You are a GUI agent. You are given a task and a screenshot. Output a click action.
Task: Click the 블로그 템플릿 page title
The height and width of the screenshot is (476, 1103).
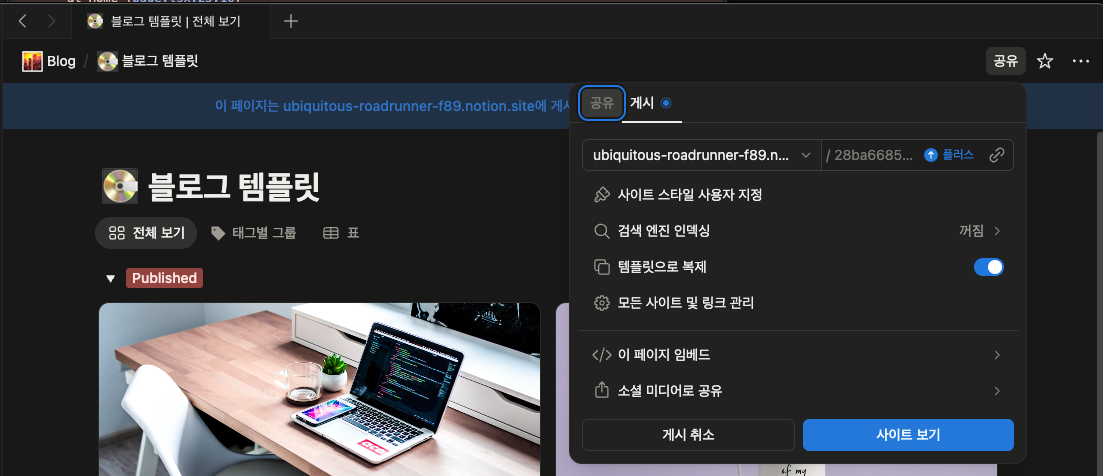tap(234, 186)
